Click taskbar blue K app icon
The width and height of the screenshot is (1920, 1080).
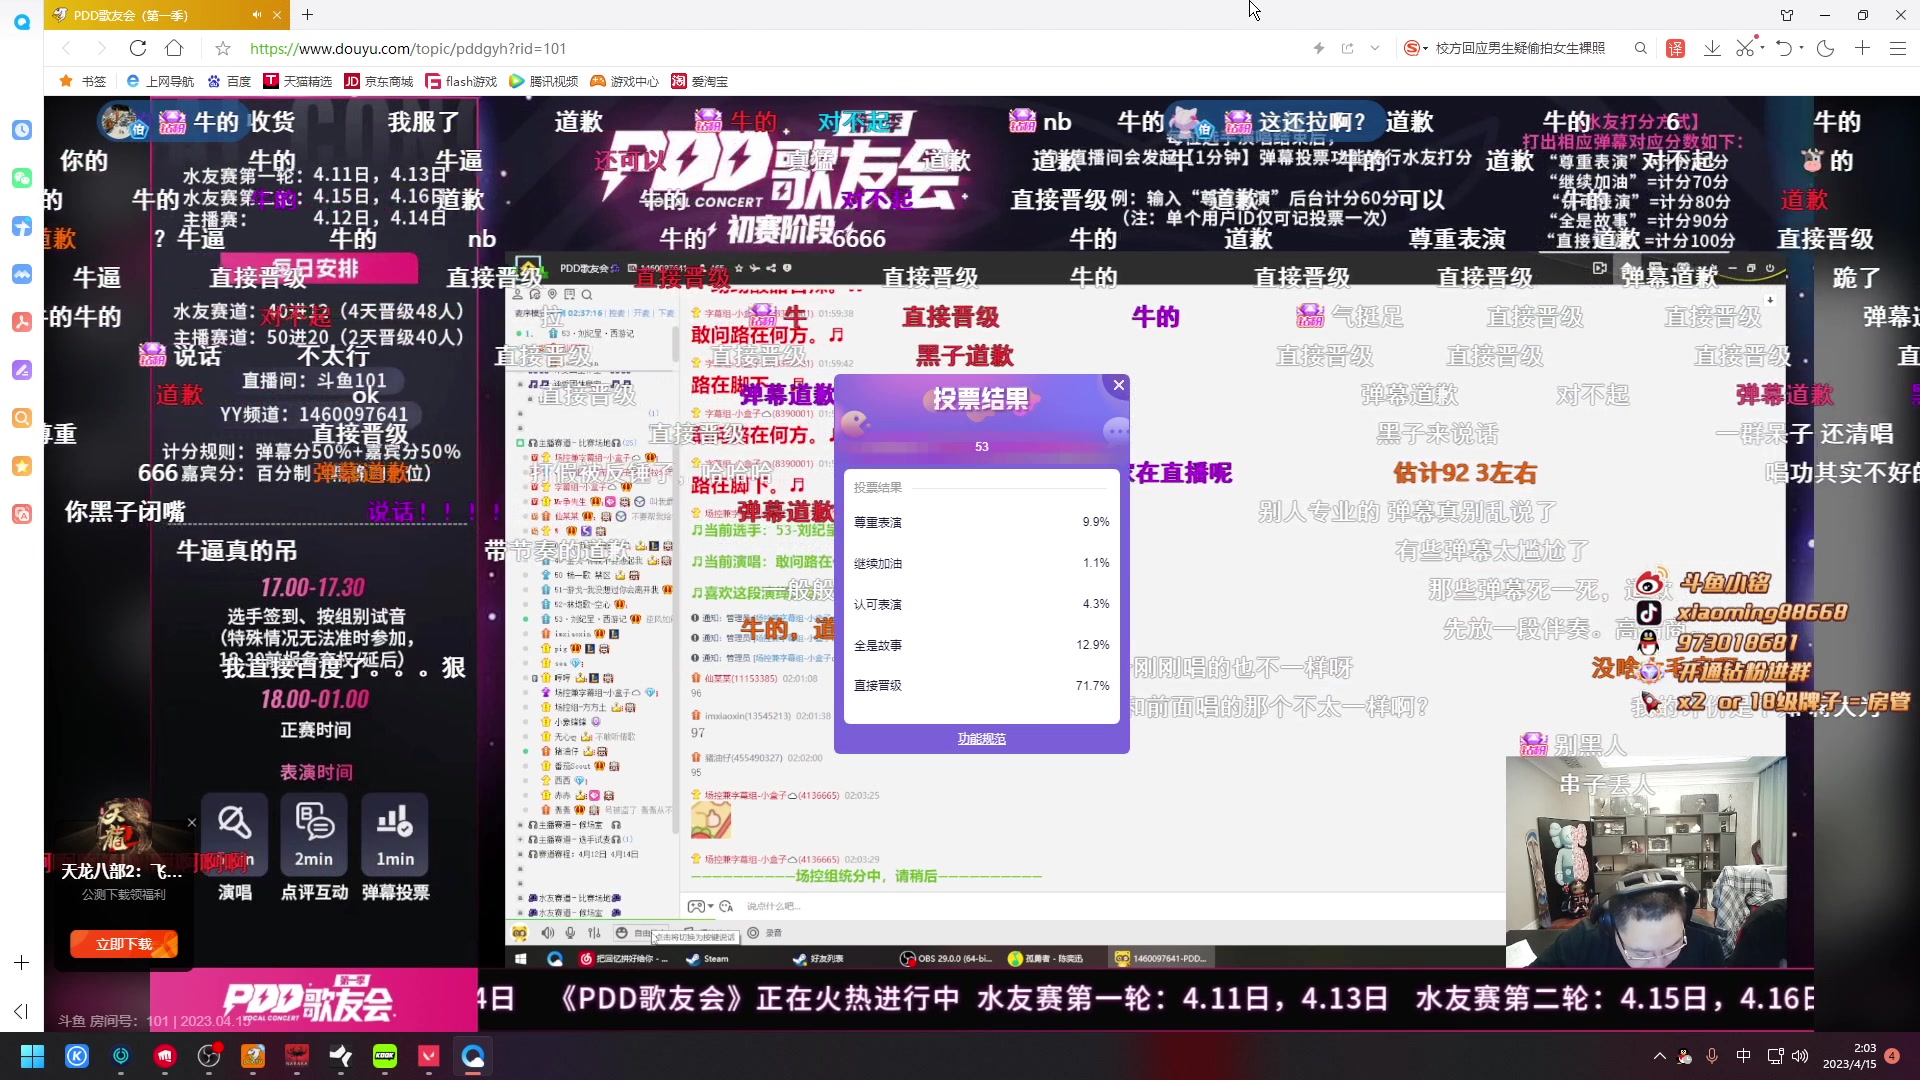77,1056
